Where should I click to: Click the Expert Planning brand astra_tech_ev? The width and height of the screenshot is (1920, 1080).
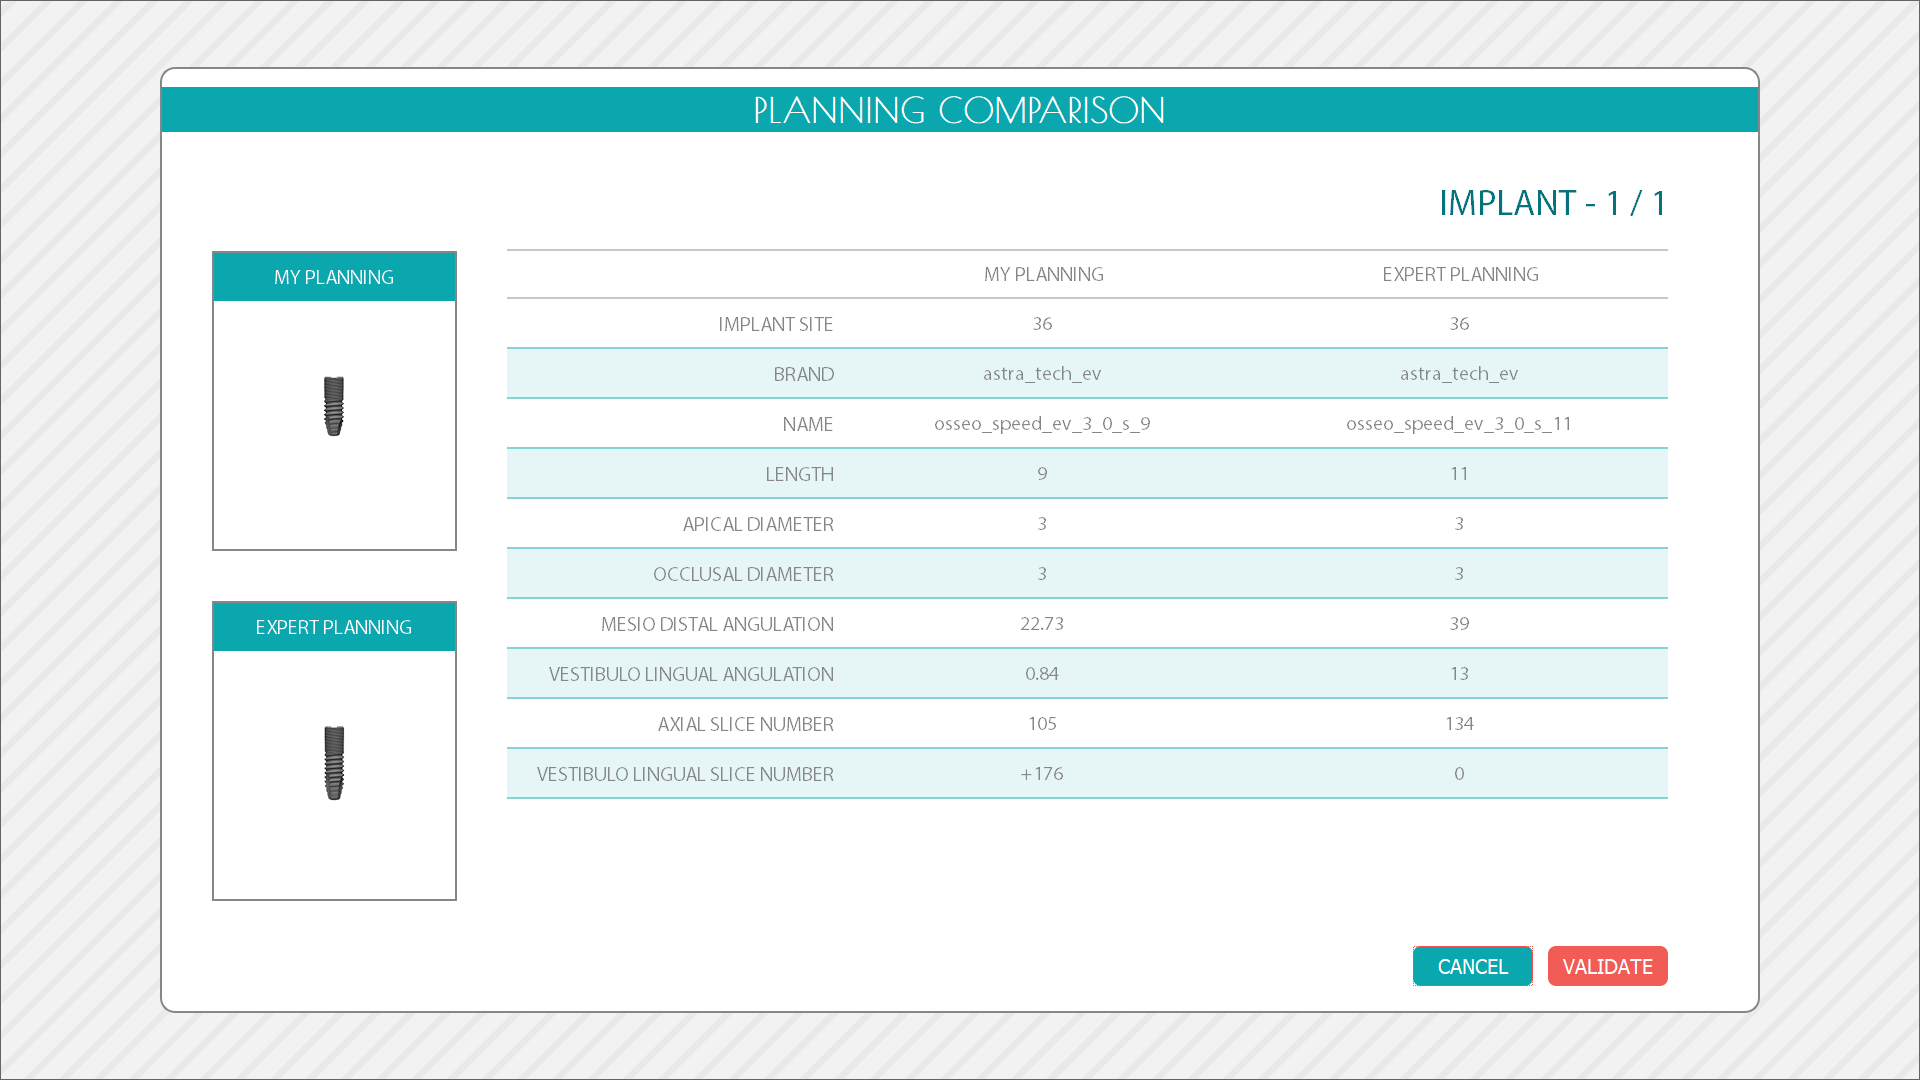click(x=1459, y=374)
